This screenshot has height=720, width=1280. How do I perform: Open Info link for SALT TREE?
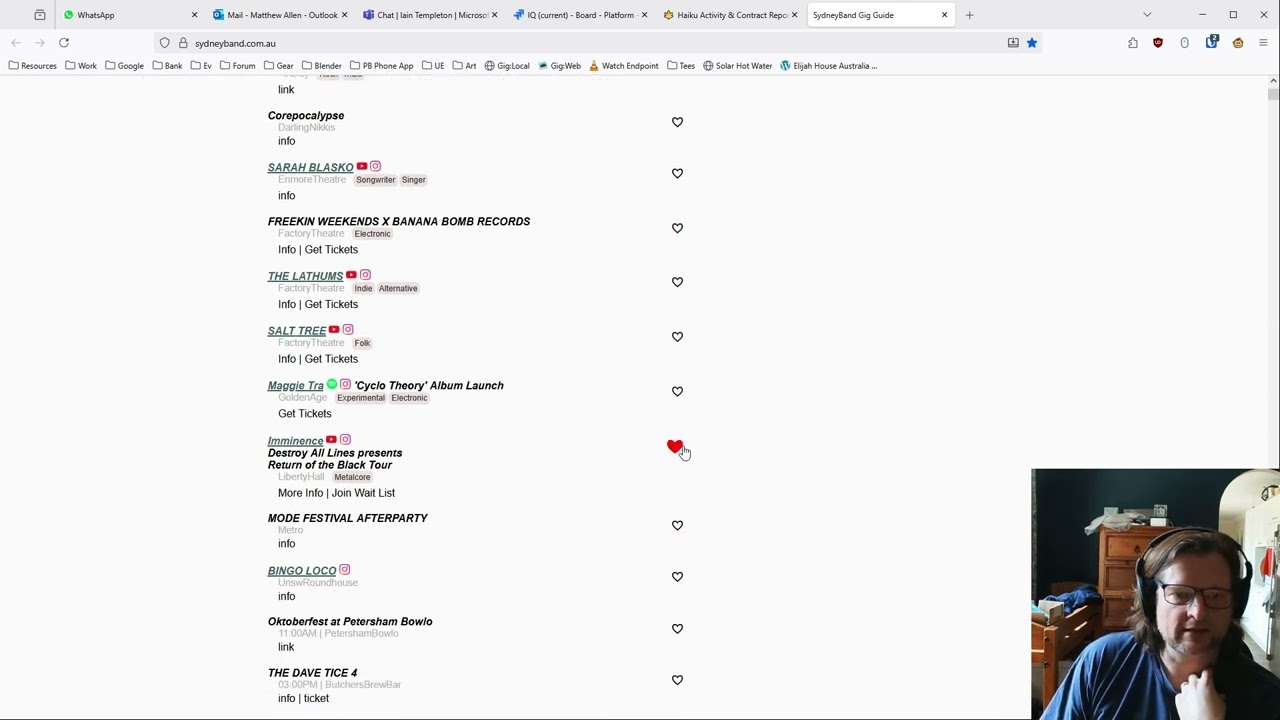287,359
